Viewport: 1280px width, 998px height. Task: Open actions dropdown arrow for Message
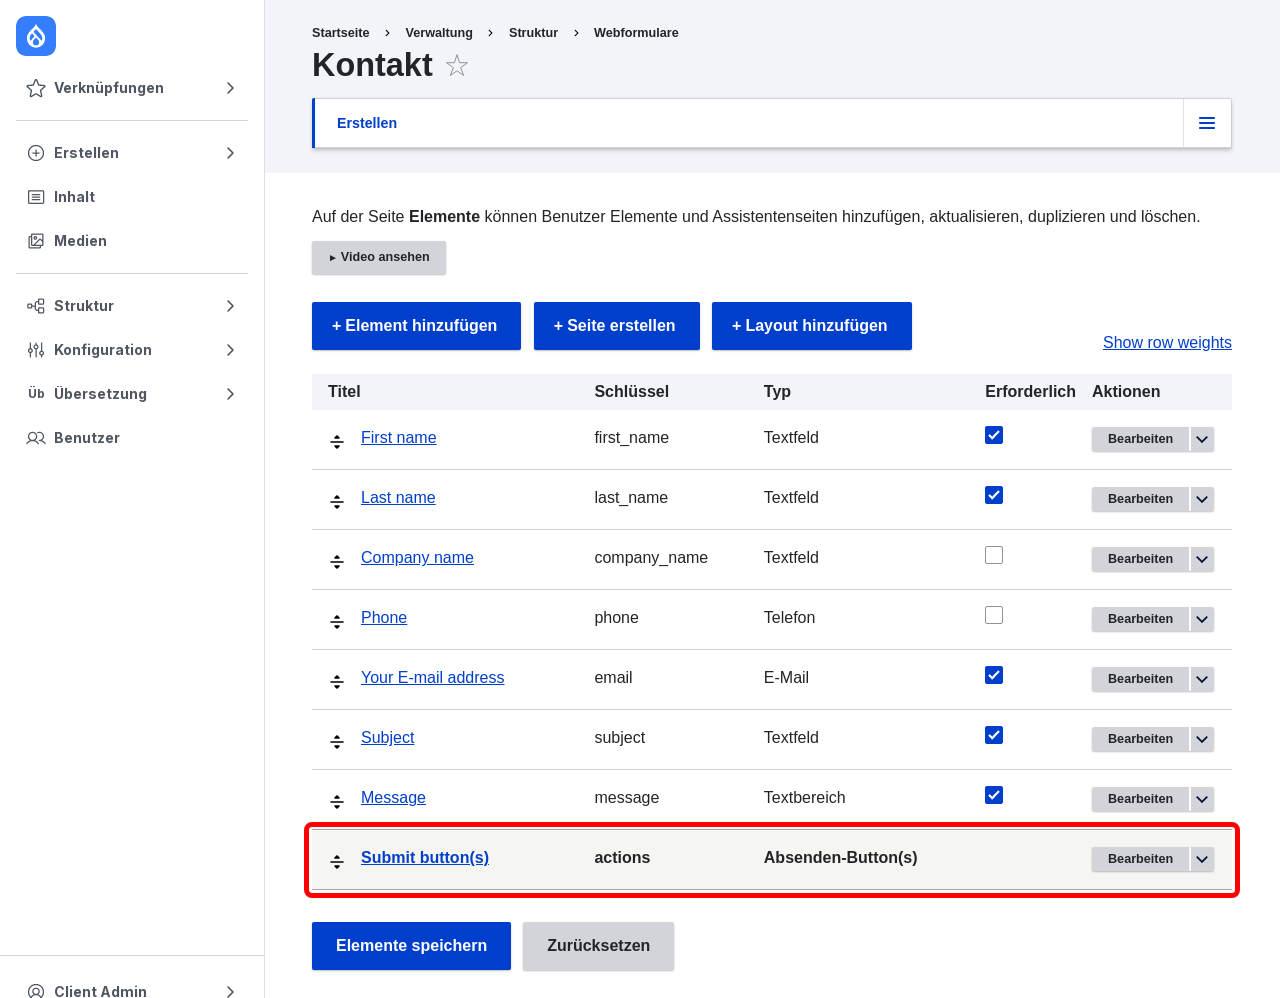click(1202, 799)
